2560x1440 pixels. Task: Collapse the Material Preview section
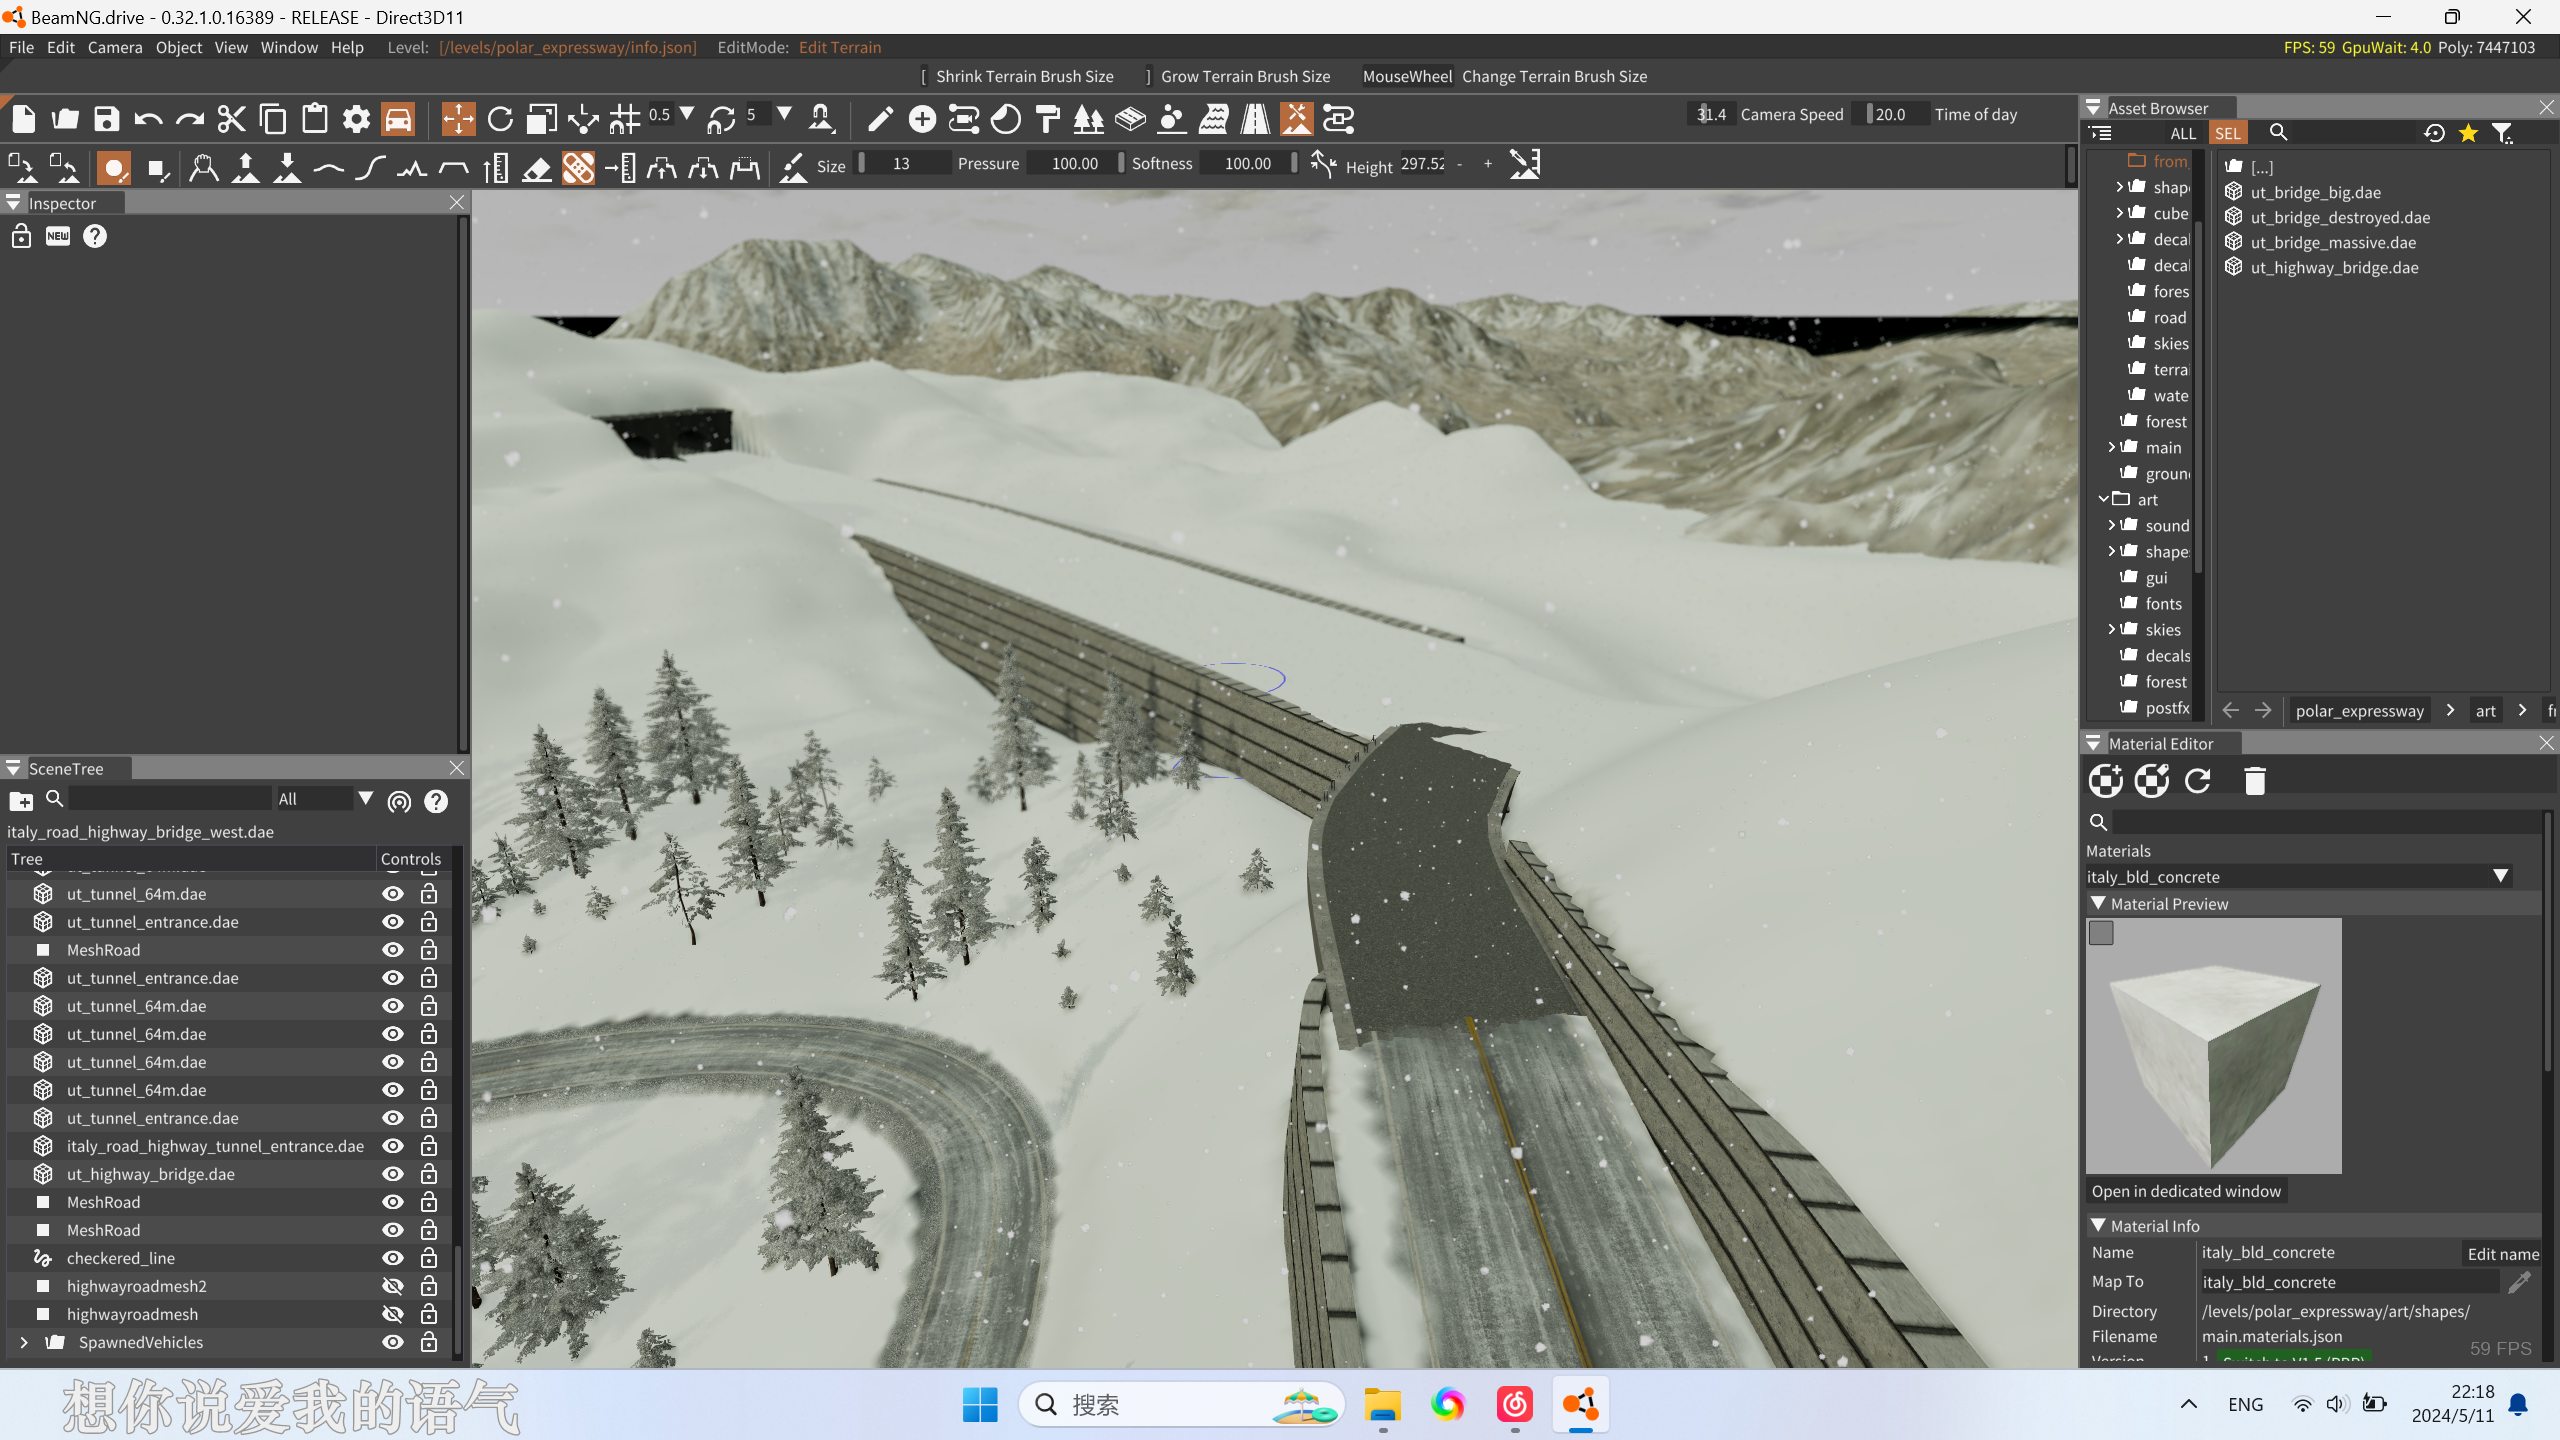[x=2099, y=903]
